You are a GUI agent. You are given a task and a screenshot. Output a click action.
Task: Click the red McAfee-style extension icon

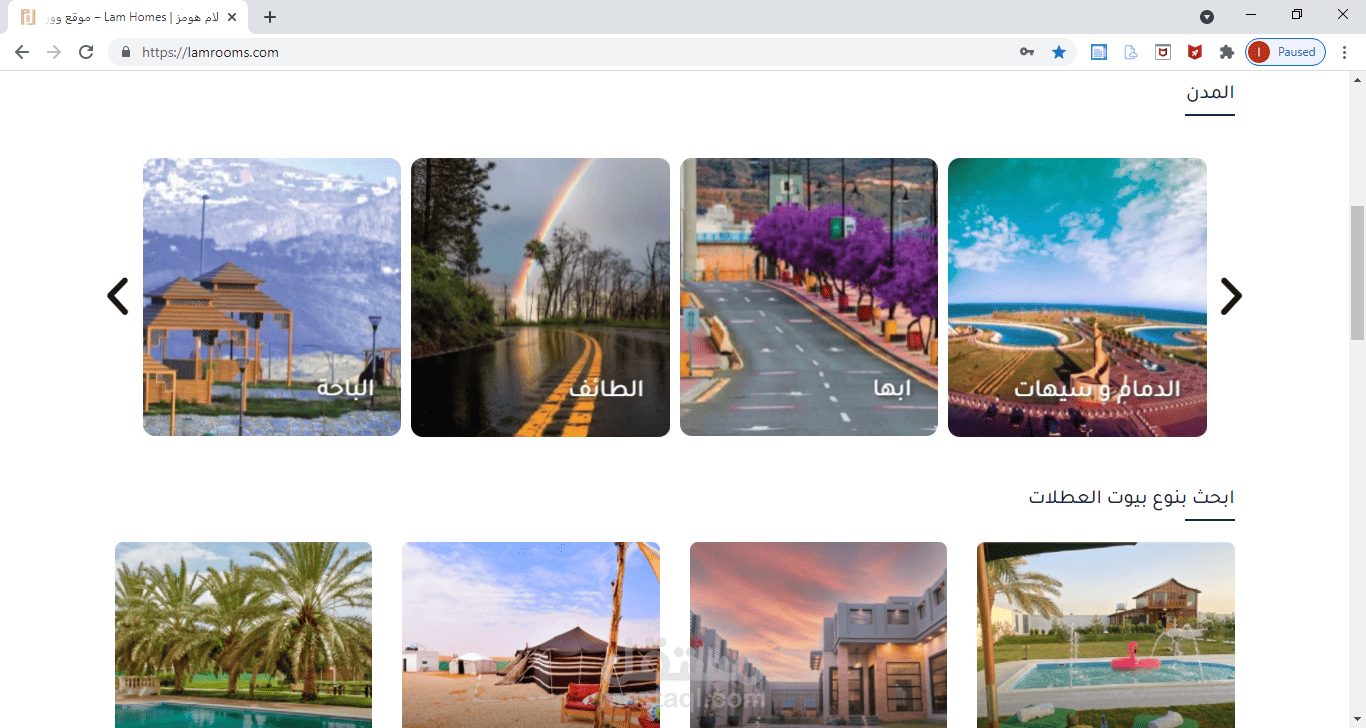click(x=1194, y=52)
